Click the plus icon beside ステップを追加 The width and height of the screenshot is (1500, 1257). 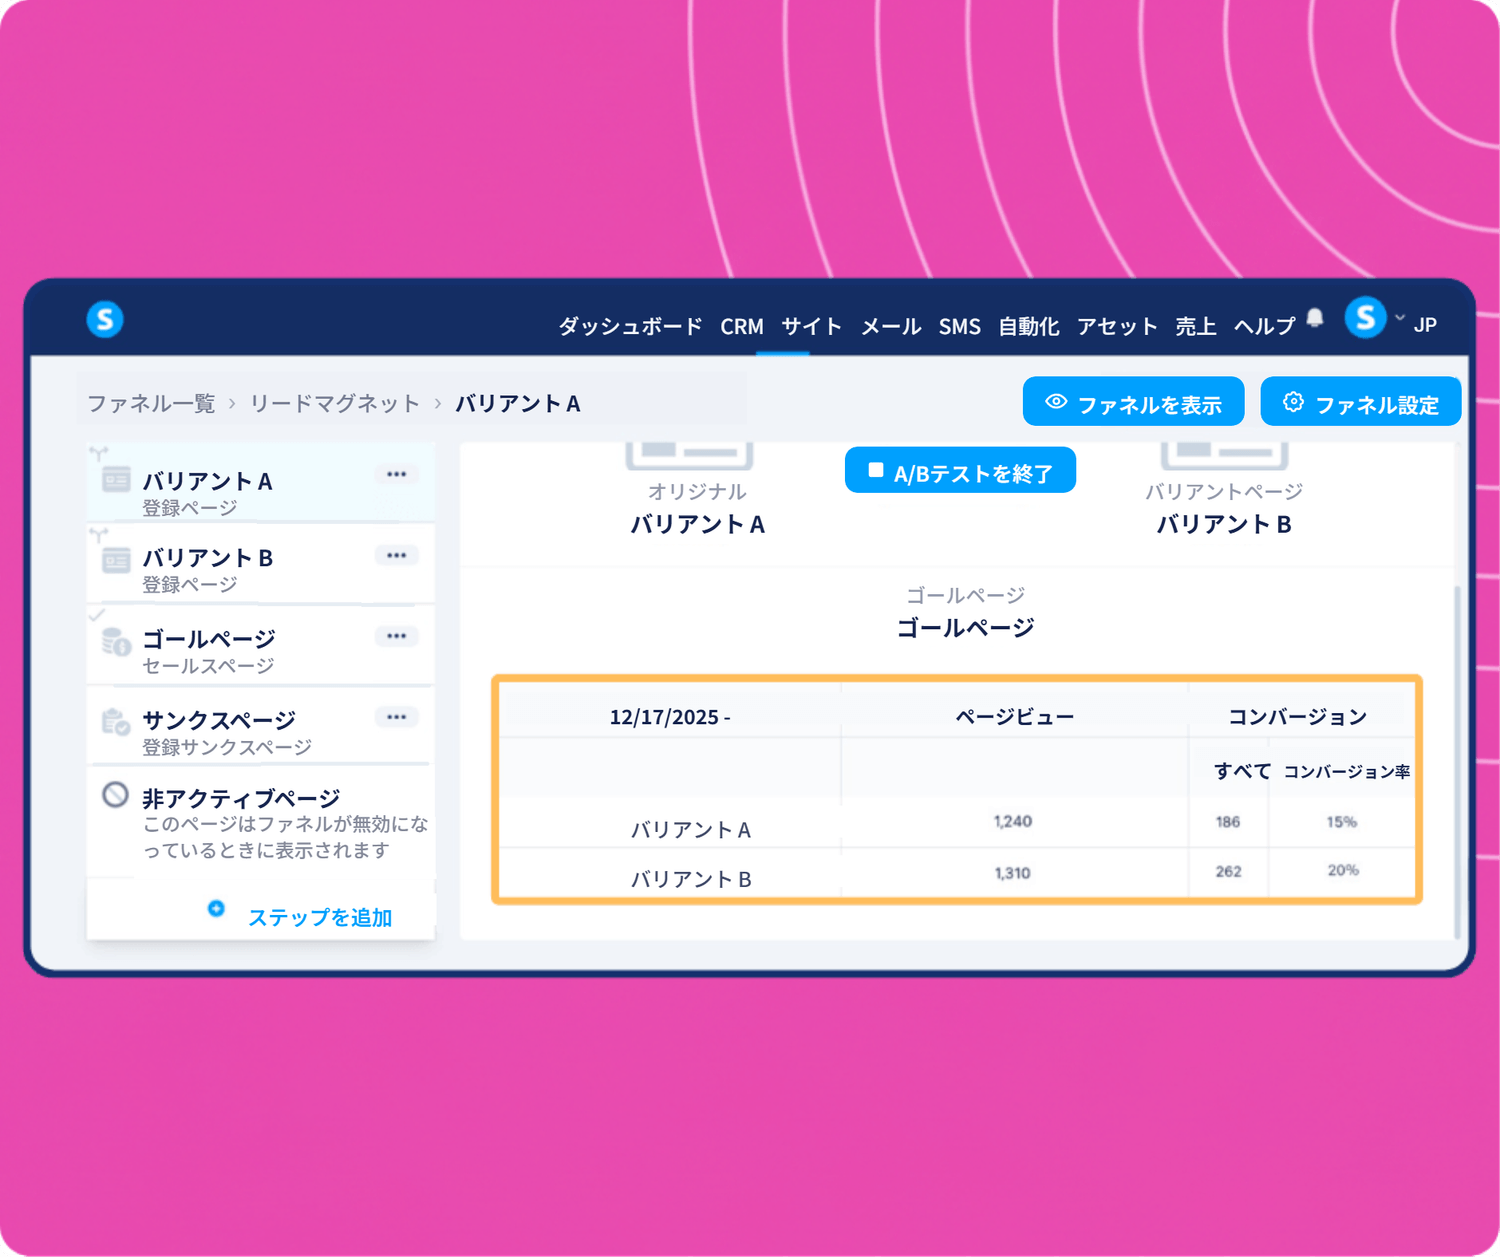216,909
